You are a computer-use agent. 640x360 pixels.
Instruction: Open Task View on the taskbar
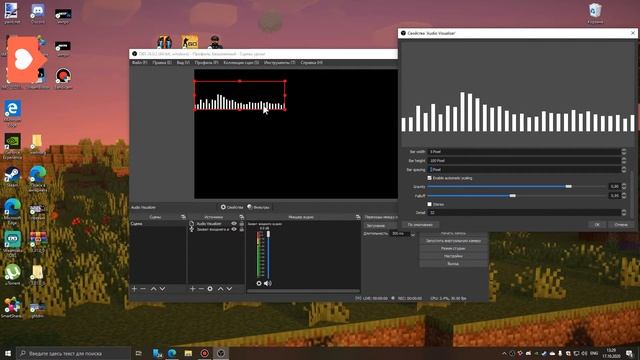(139, 353)
